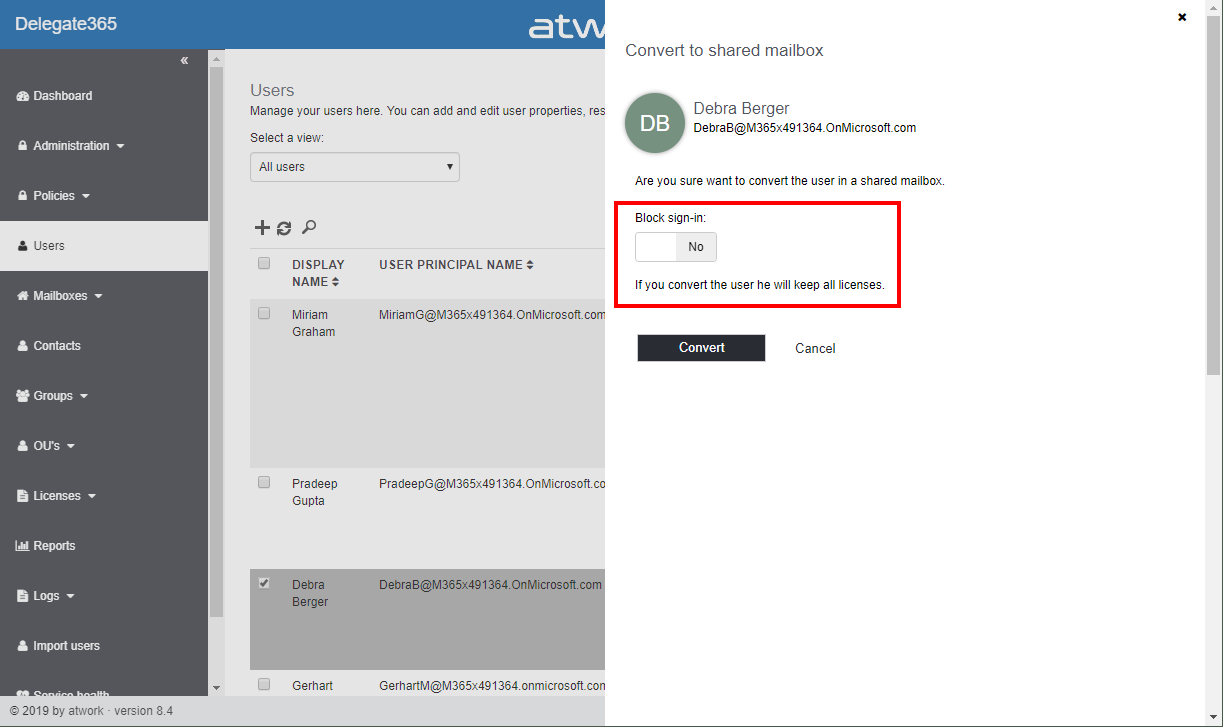The image size is (1223, 727).
Task: Click Miriam Graham display name cell
Action: coord(313,323)
